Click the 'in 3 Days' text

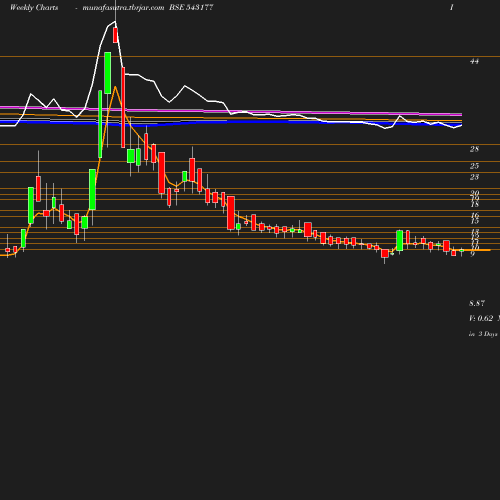pyautogui.click(x=483, y=334)
